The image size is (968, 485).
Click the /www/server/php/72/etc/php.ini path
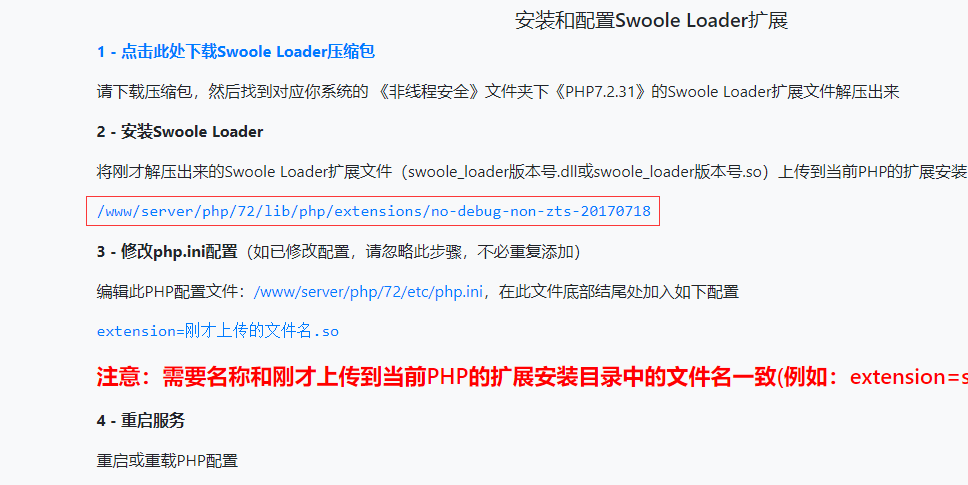(x=368, y=291)
